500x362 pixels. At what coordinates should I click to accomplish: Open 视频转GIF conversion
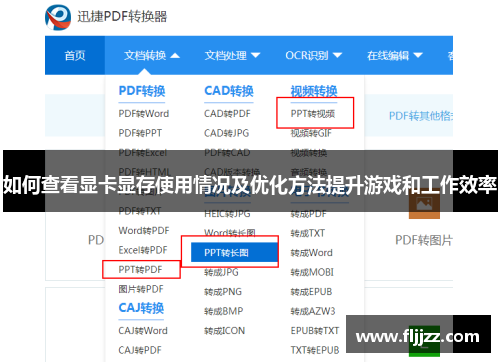311,133
